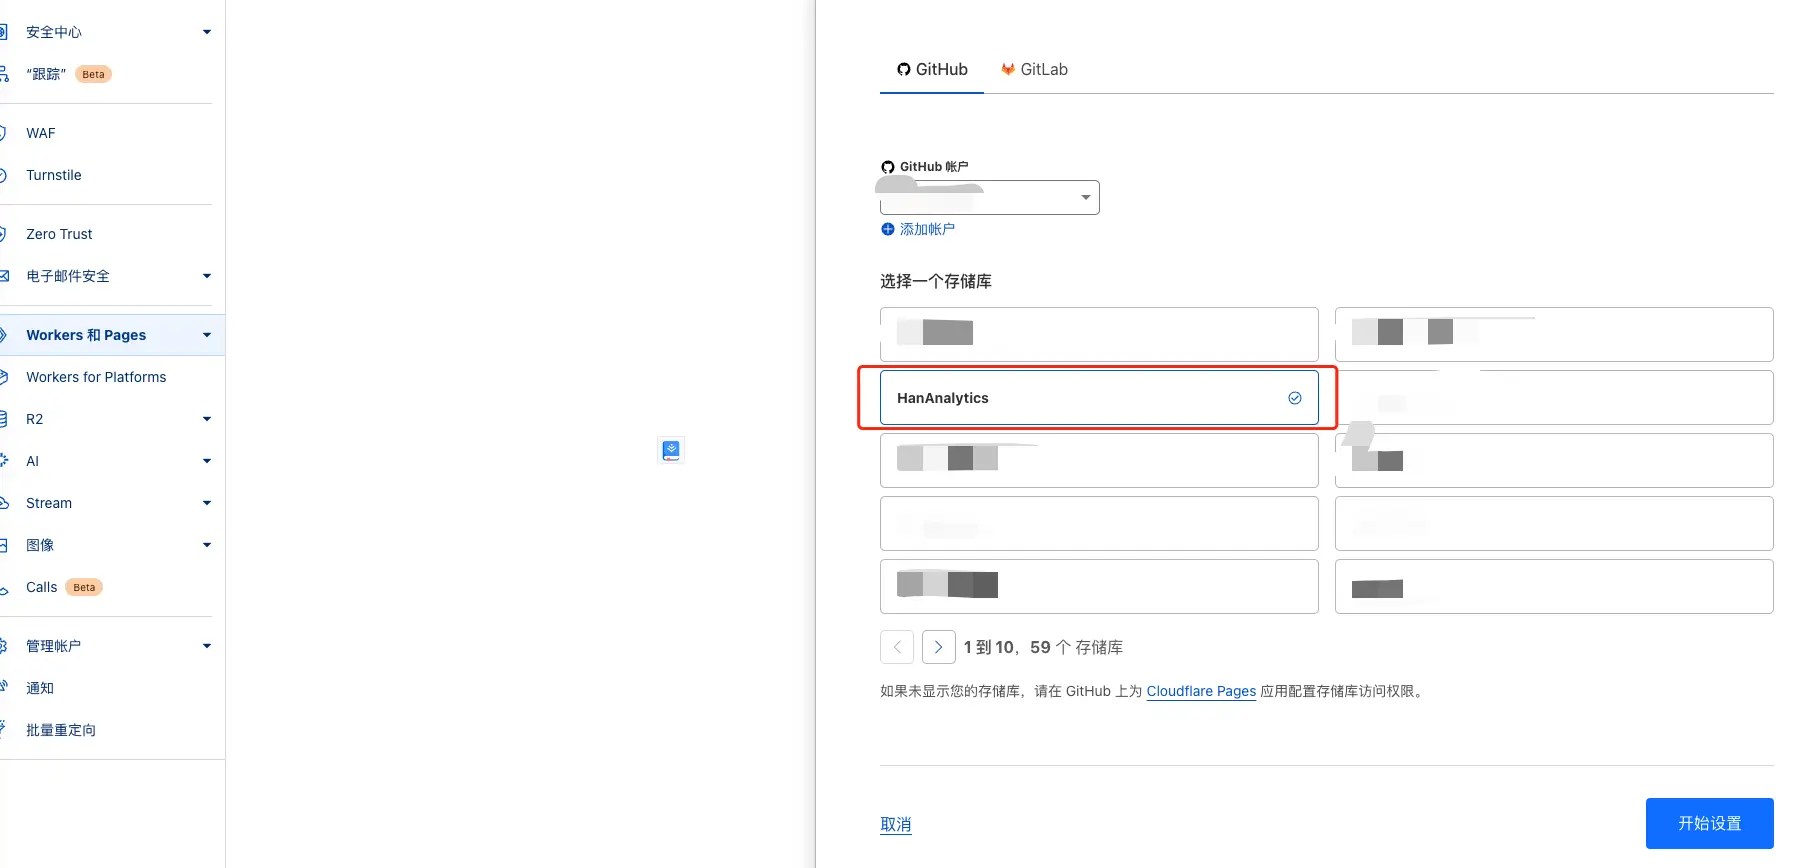Click the plus icon beside 添加帐户

tap(887, 229)
